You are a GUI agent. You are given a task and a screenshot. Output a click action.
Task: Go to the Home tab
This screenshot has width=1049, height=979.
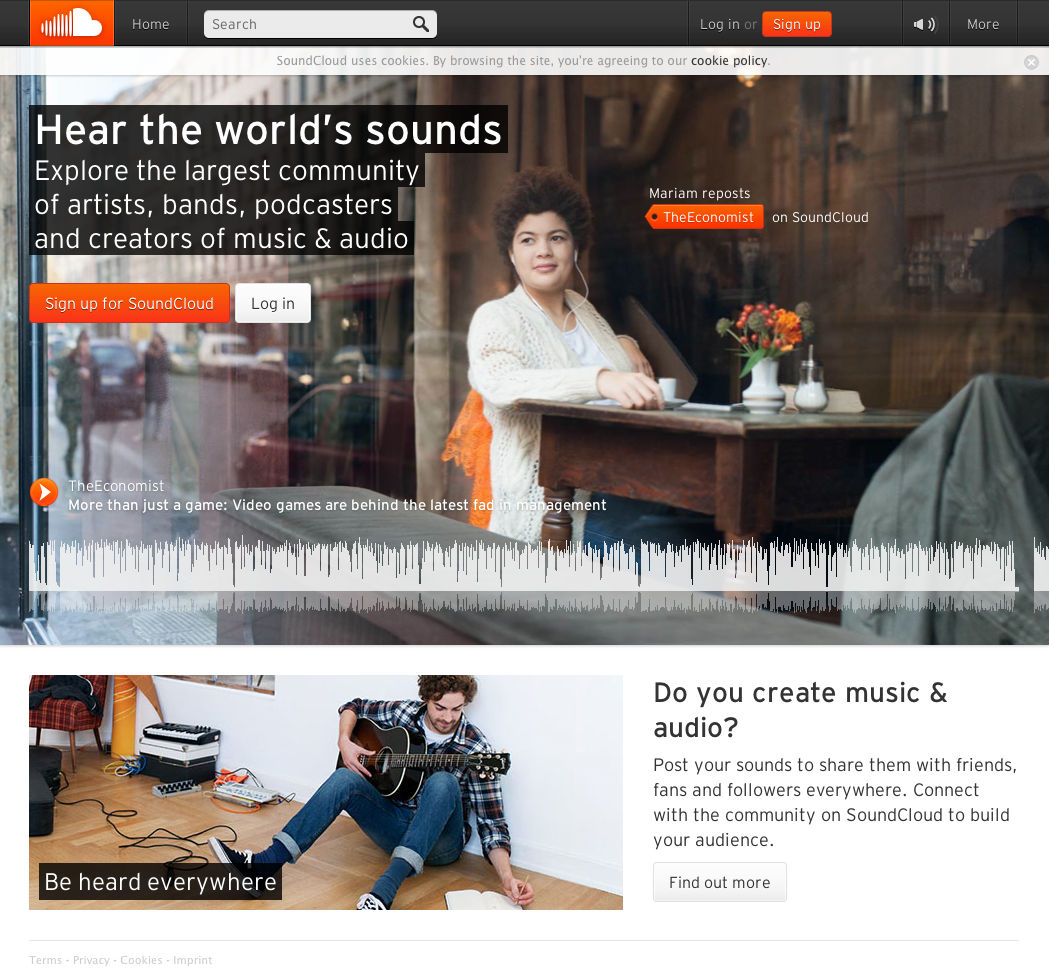151,24
